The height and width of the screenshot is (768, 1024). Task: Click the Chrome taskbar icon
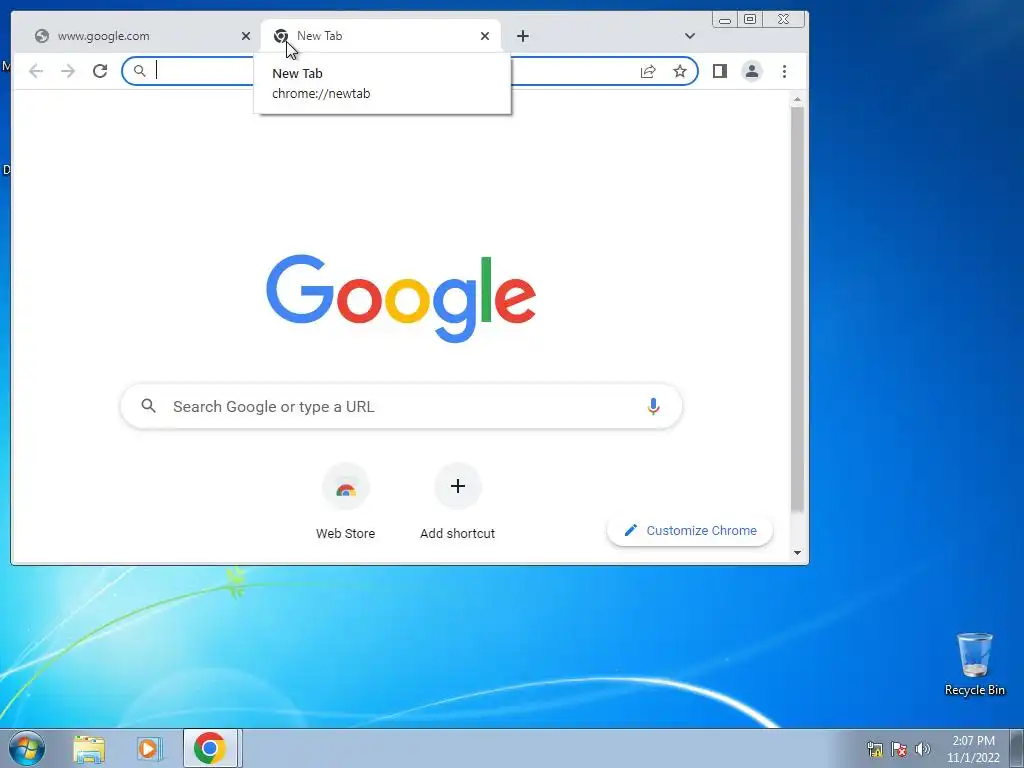[x=210, y=748]
